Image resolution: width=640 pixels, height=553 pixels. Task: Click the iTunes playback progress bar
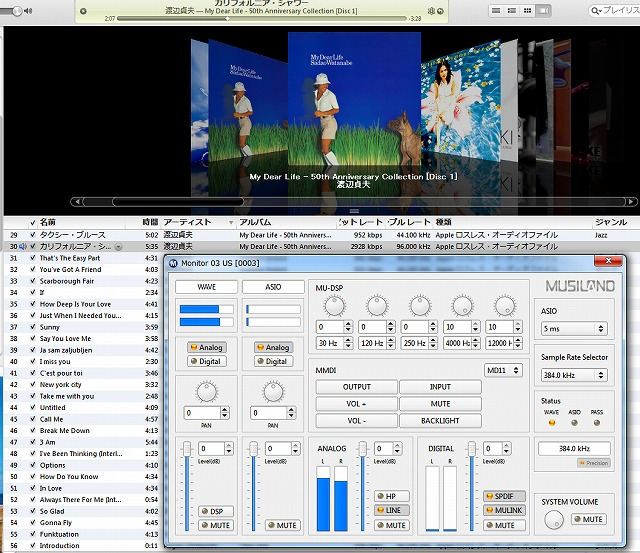click(x=262, y=18)
